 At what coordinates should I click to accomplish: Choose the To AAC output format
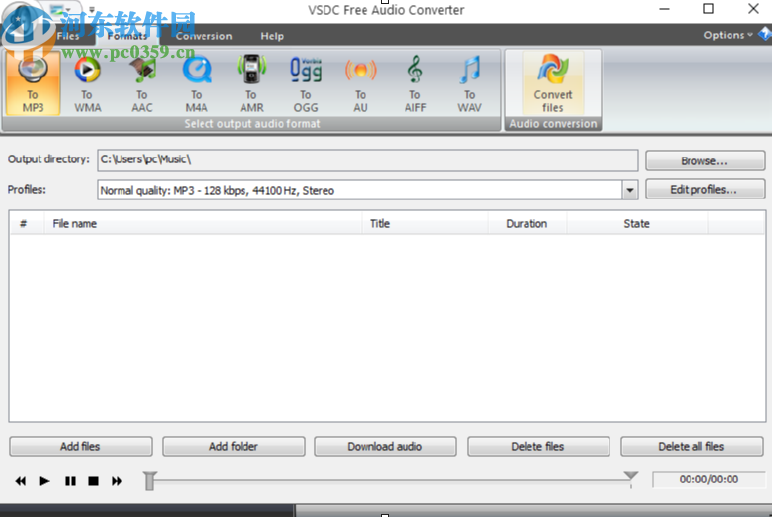pyautogui.click(x=142, y=84)
